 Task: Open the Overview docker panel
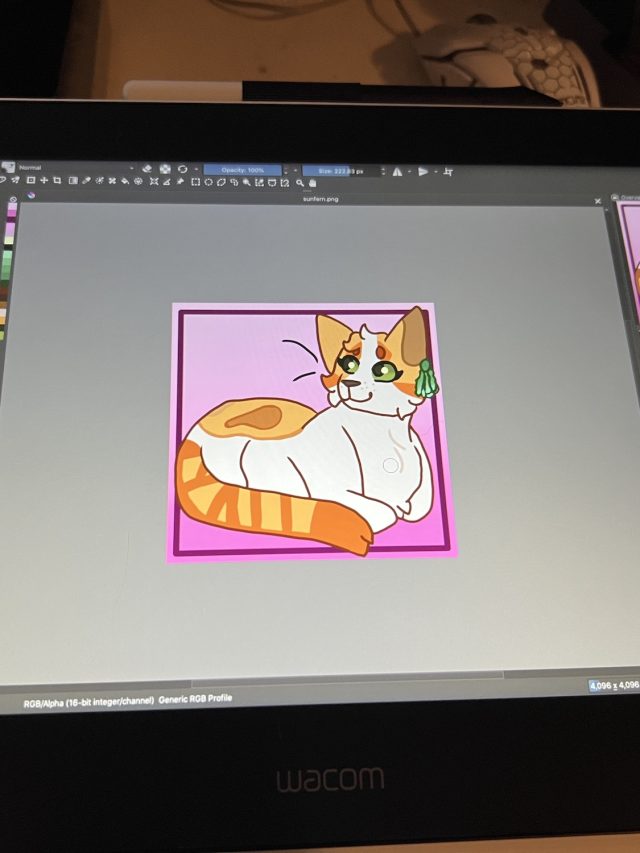tap(627, 197)
